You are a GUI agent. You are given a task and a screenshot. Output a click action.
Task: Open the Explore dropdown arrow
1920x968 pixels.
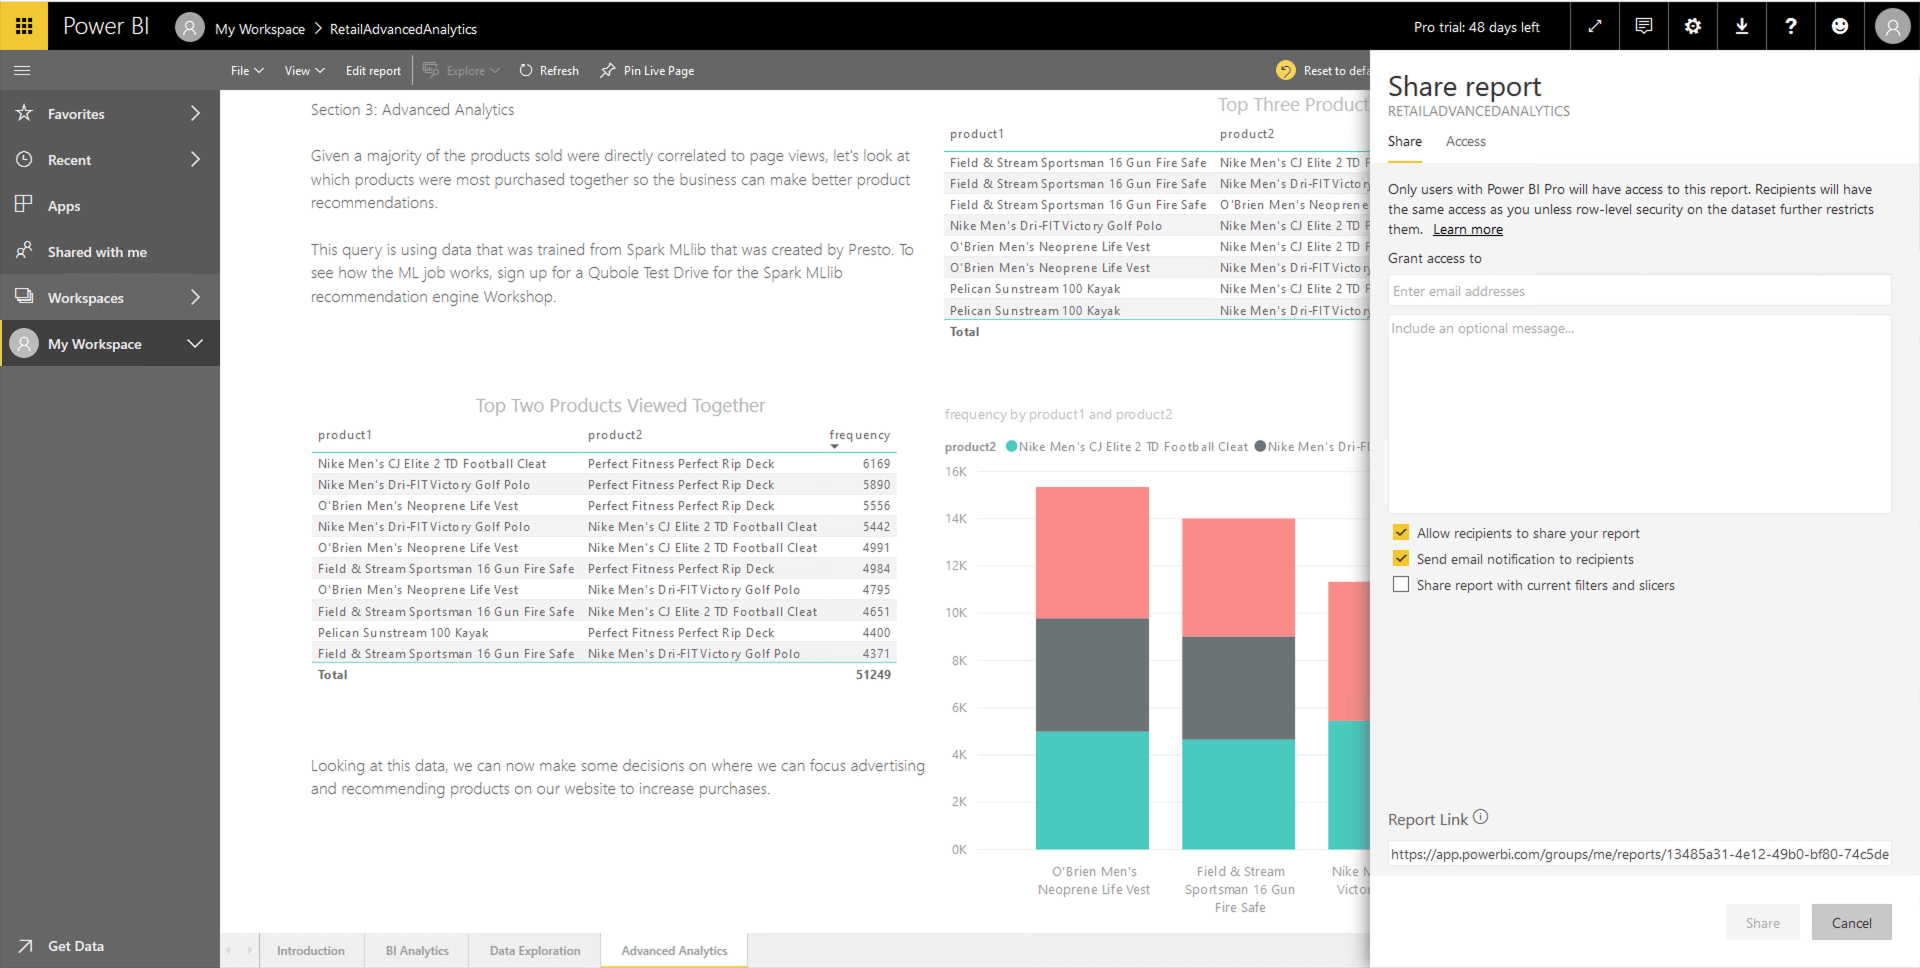(495, 71)
